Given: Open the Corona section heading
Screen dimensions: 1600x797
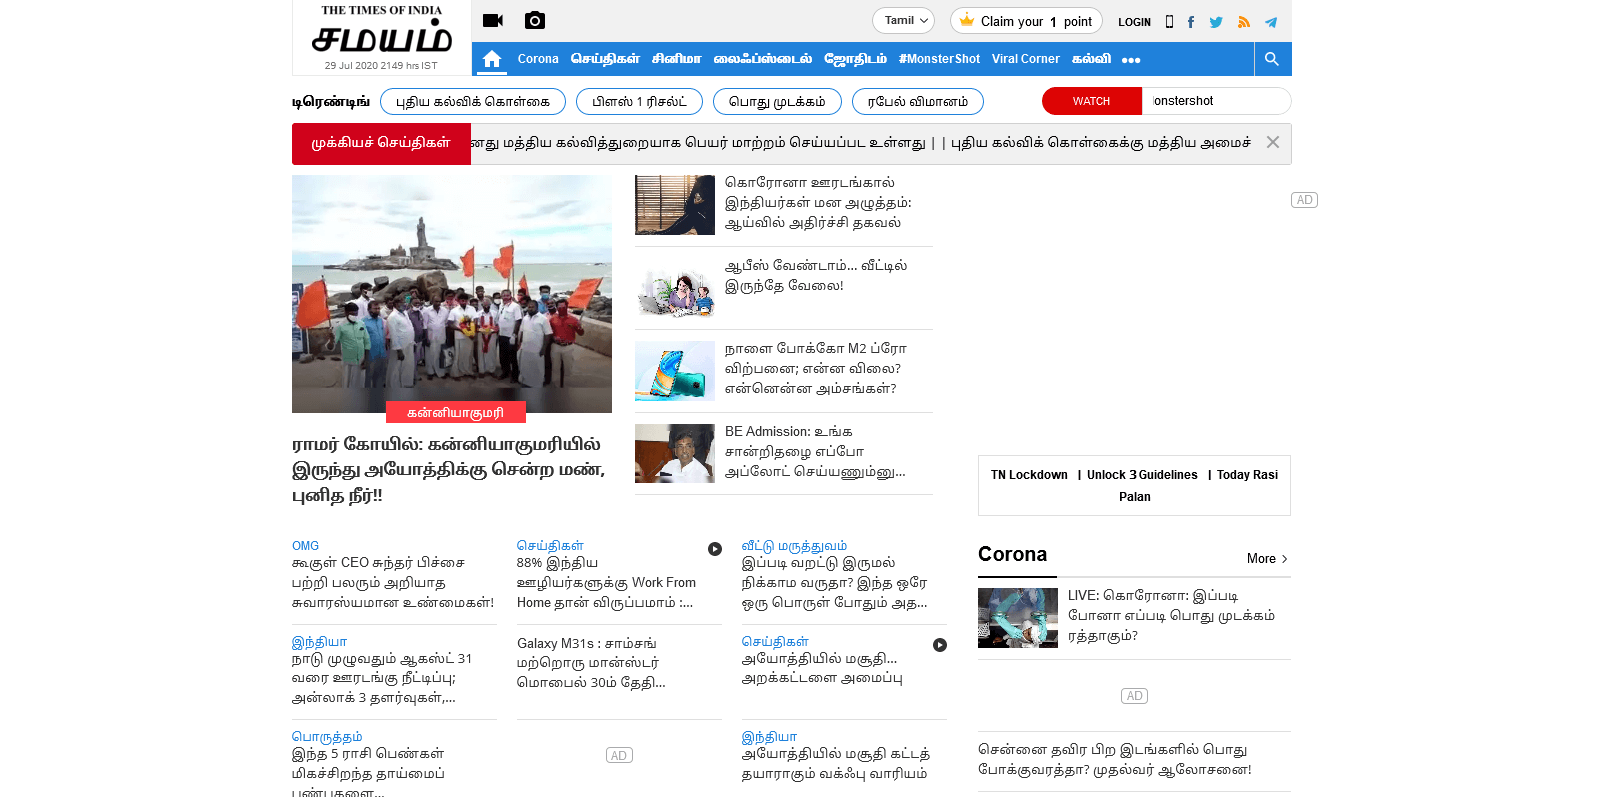Looking at the screenshot, I should coord(1013,554).
